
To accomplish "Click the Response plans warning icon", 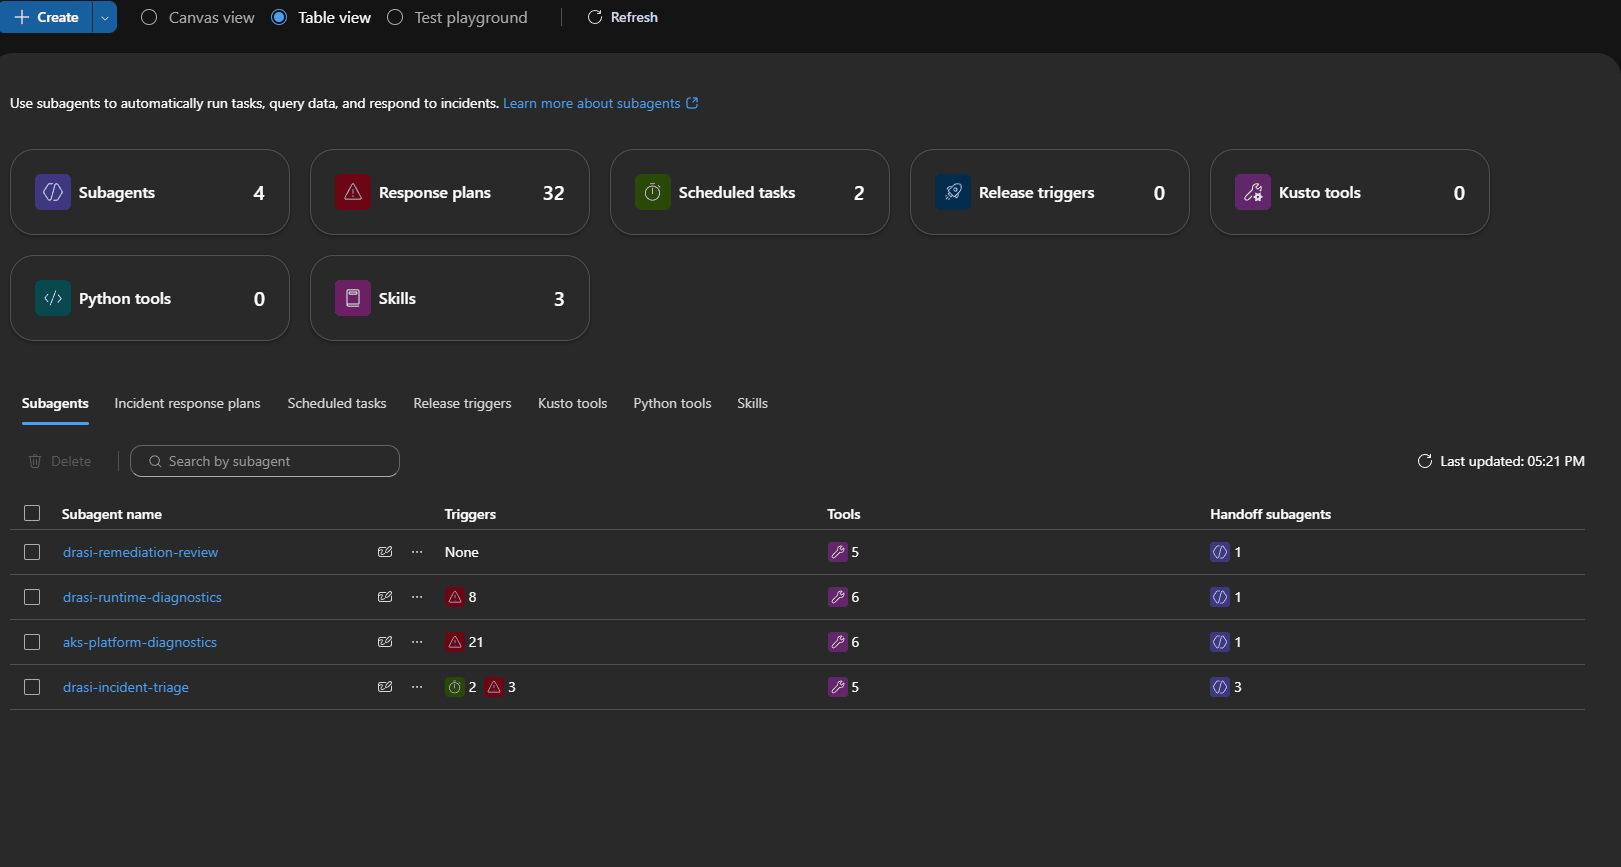I will [353, 192].
